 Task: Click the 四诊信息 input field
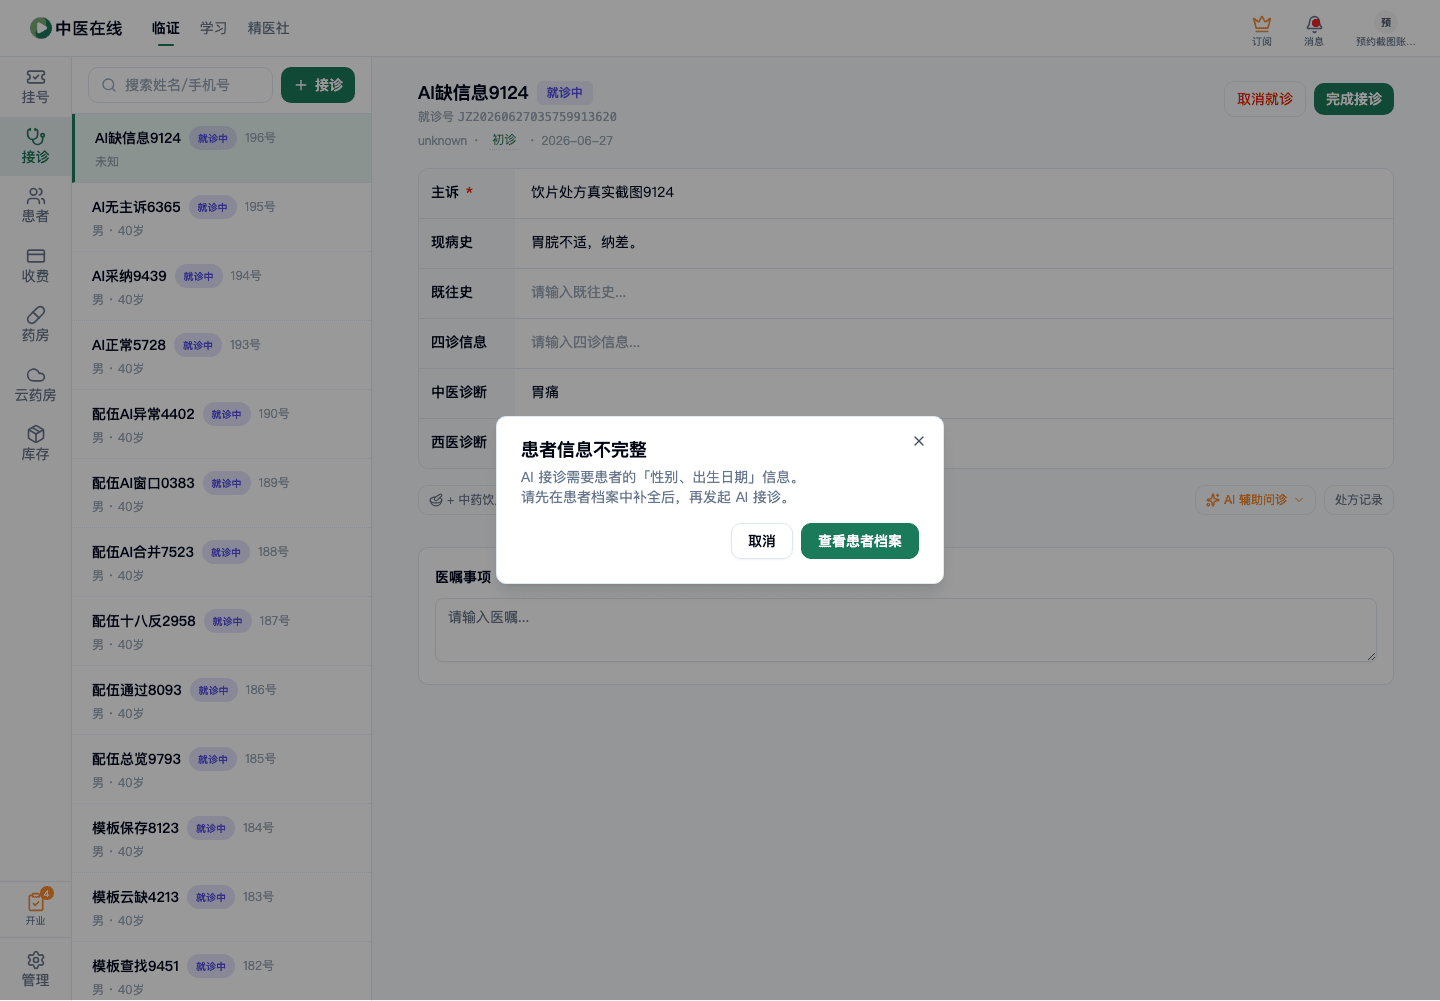click(x=954, y=343)
